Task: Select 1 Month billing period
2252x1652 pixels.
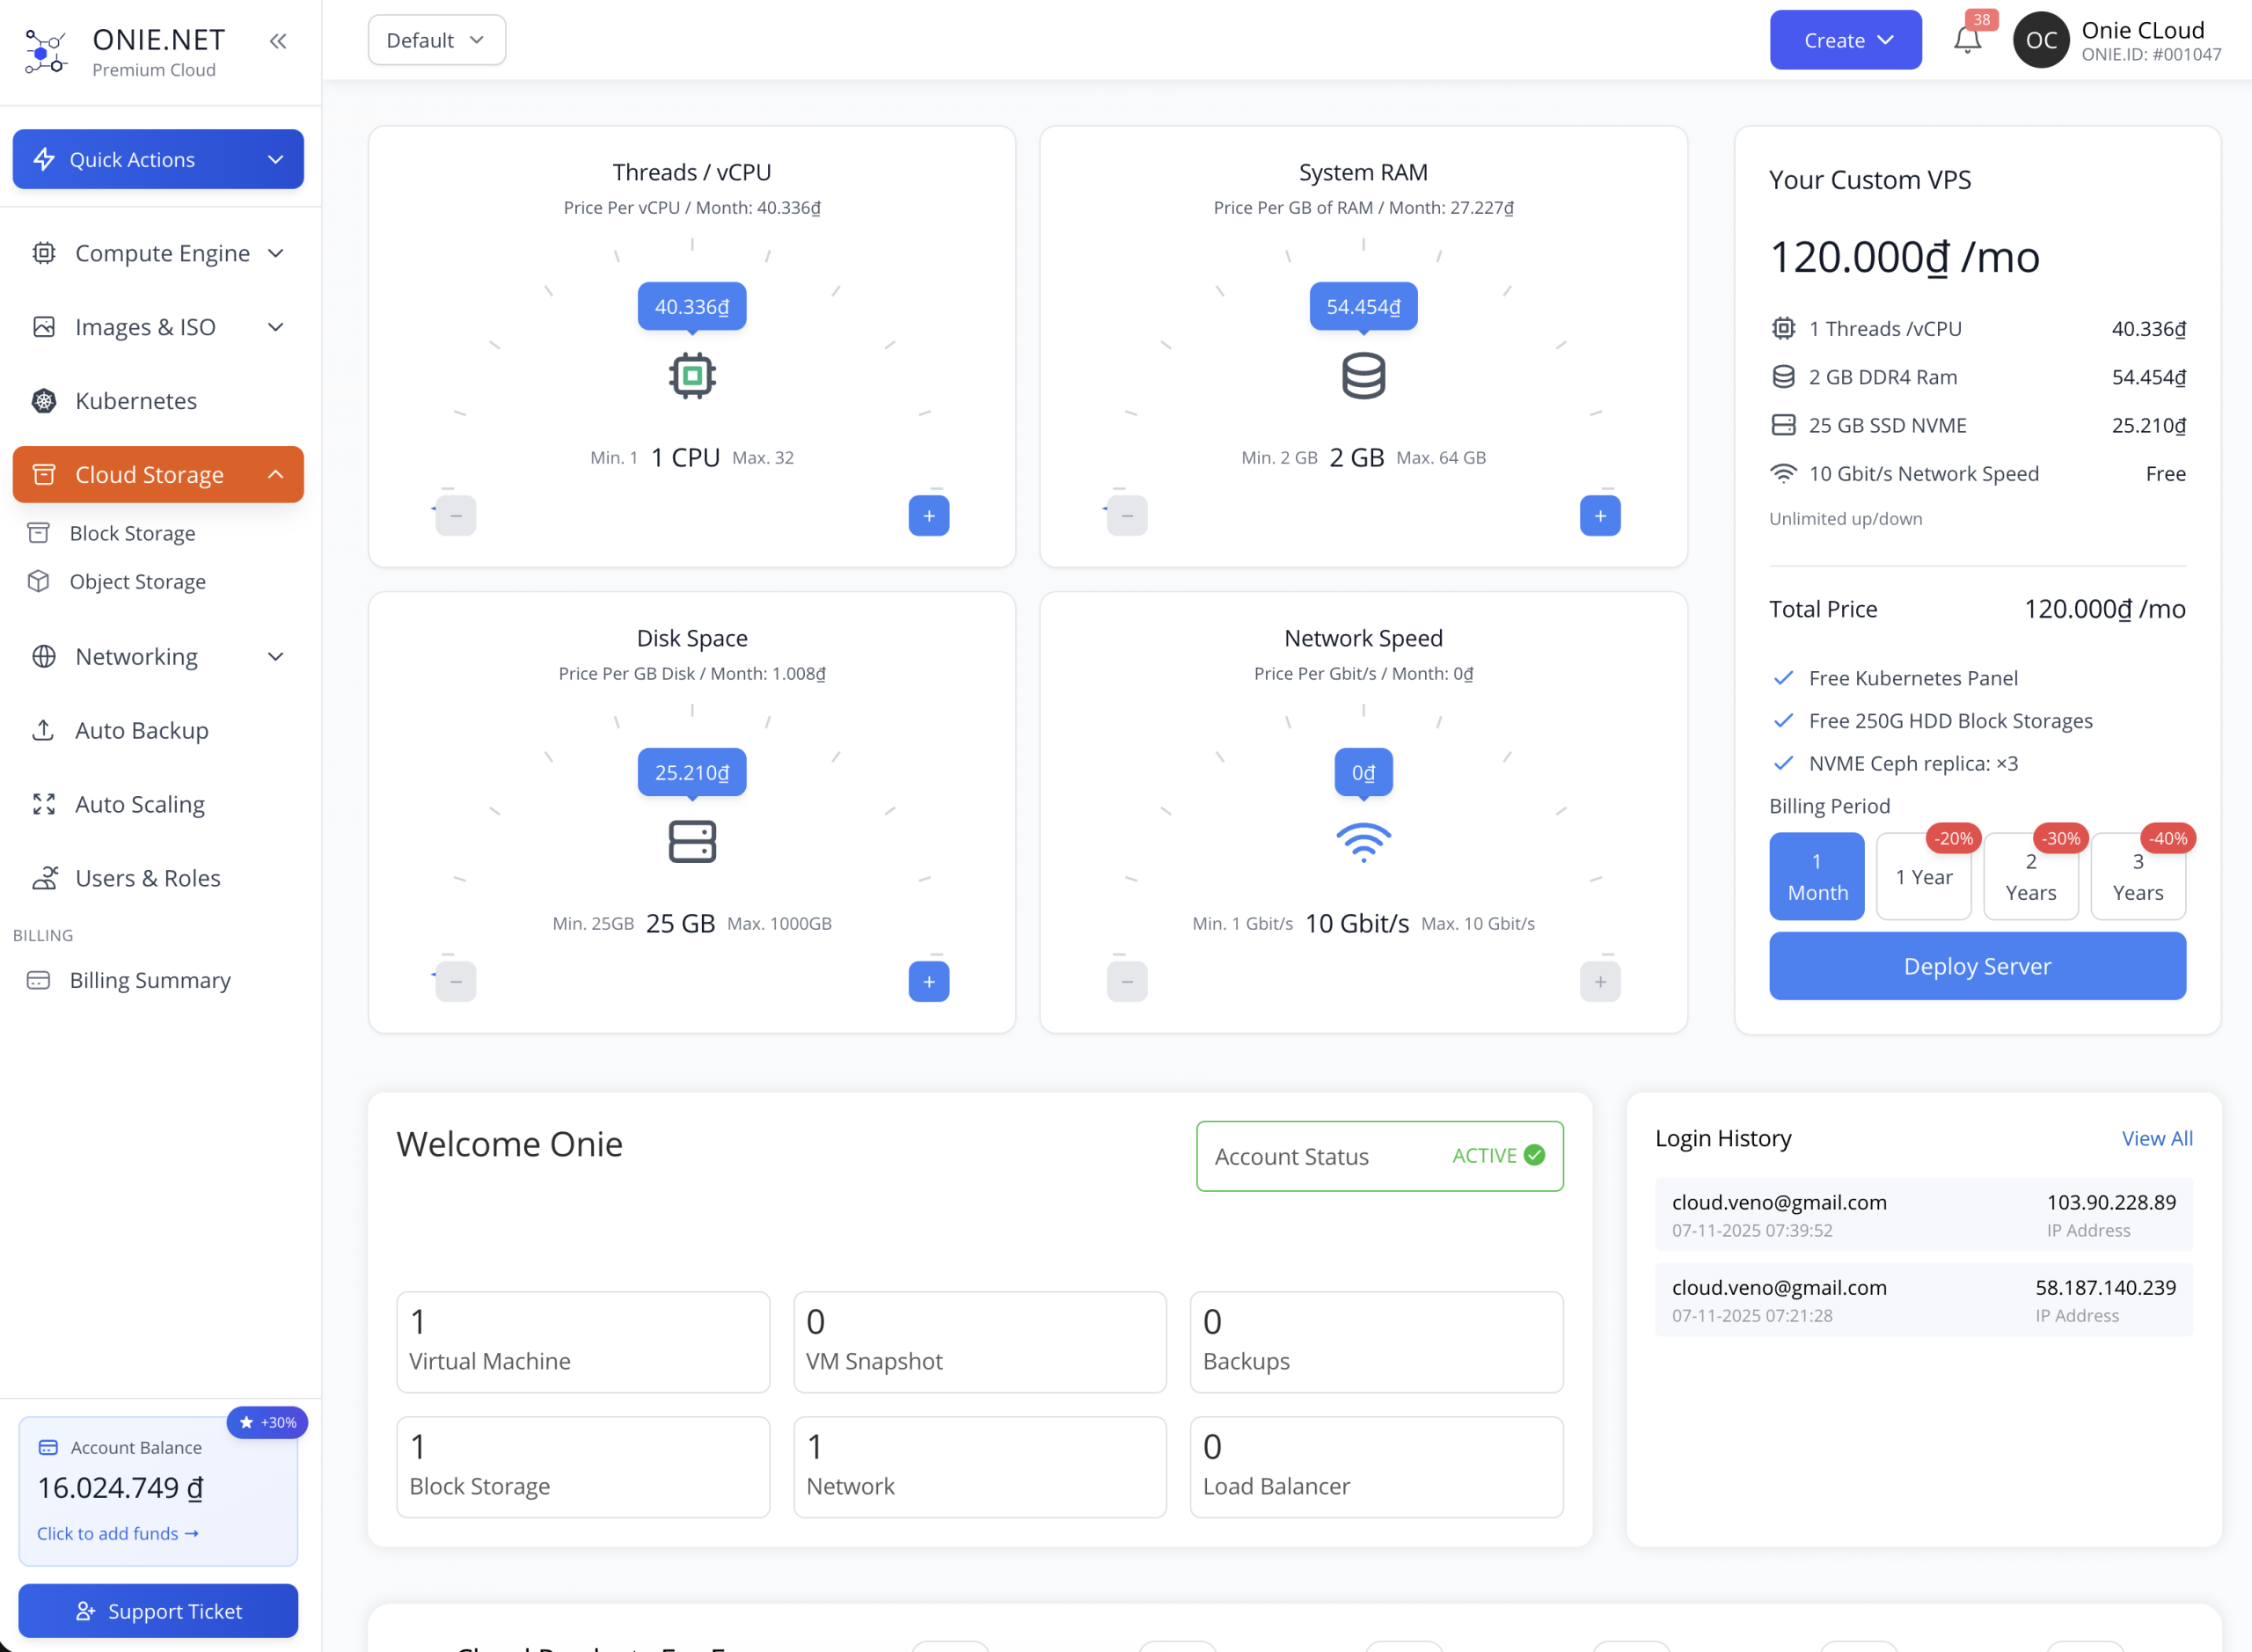Action: [1816, 876]
